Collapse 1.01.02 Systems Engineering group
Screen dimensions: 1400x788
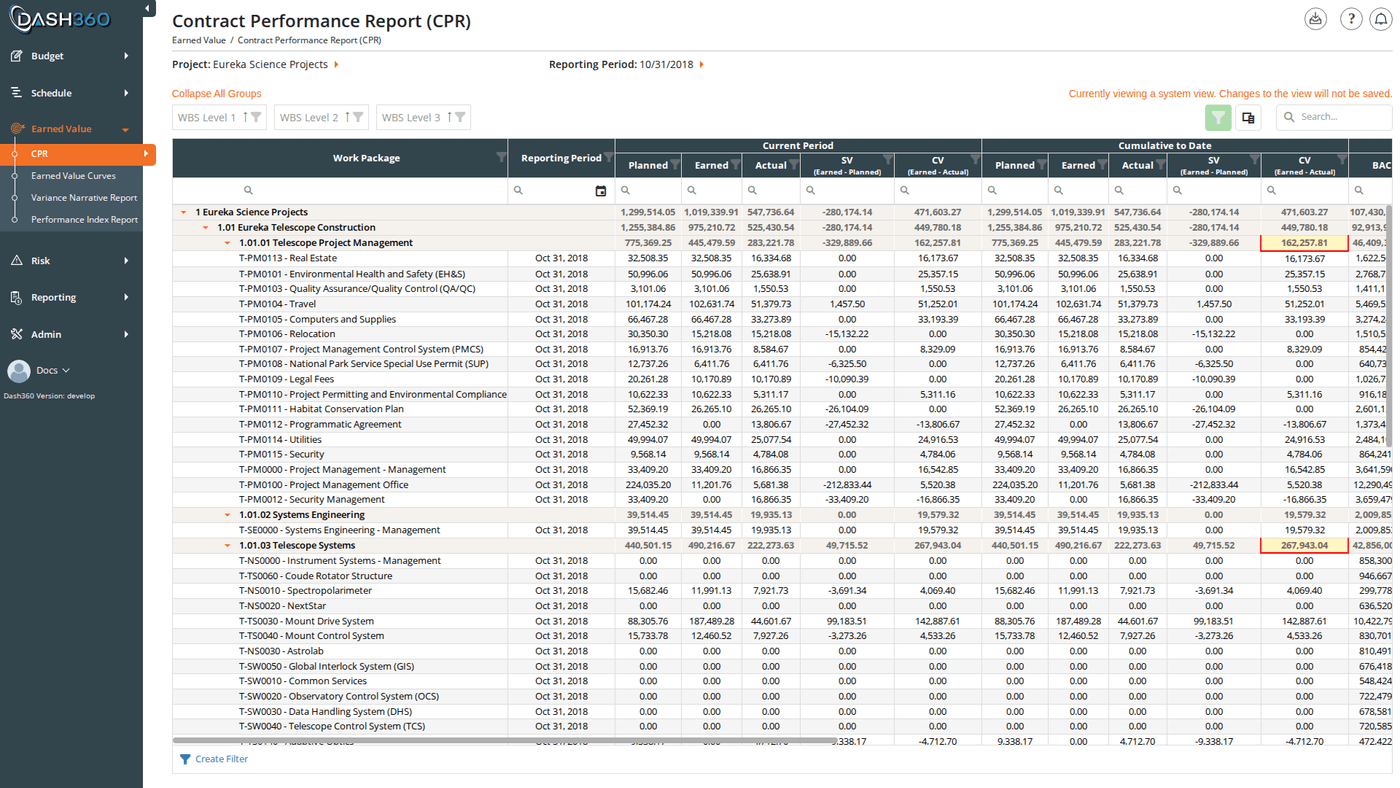(x=227, y=515)
